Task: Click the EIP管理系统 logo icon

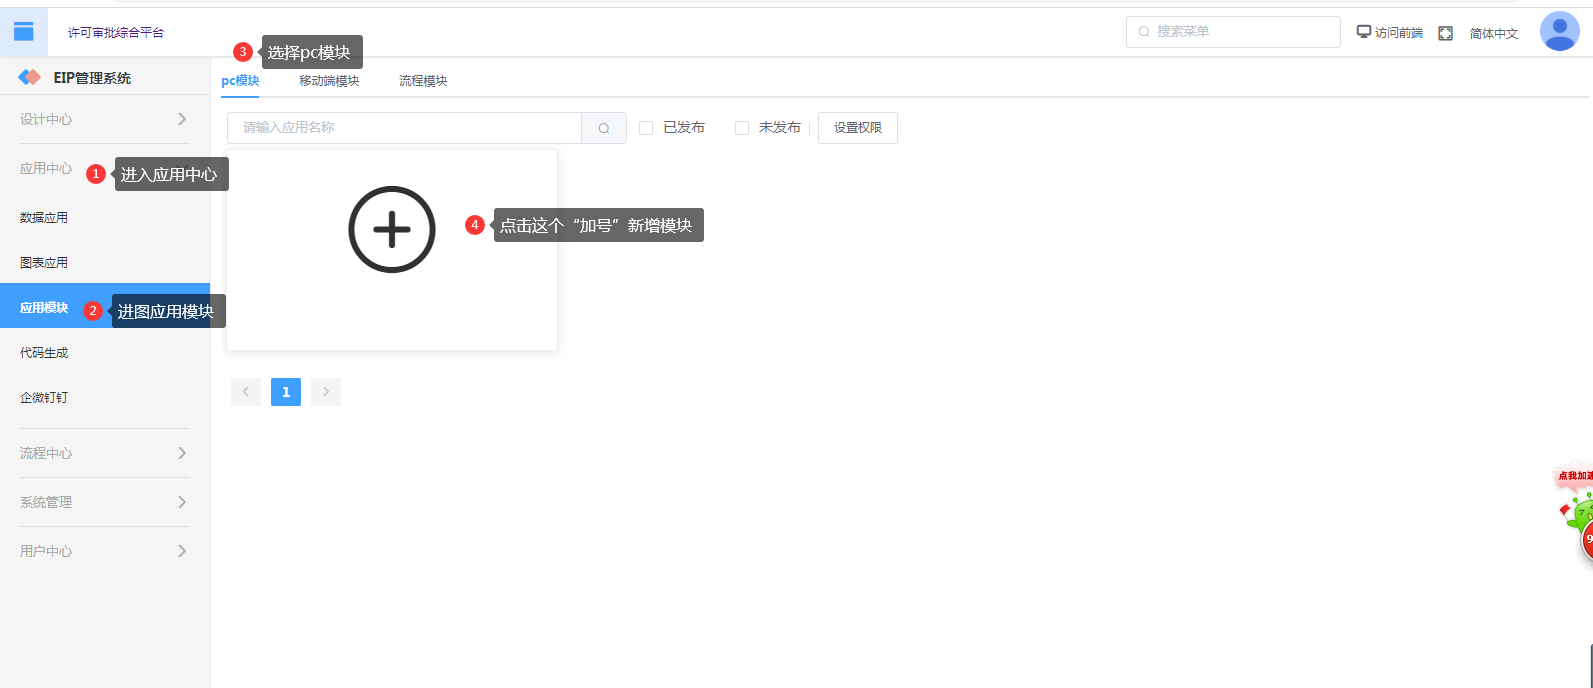Action: click(30, 77)
